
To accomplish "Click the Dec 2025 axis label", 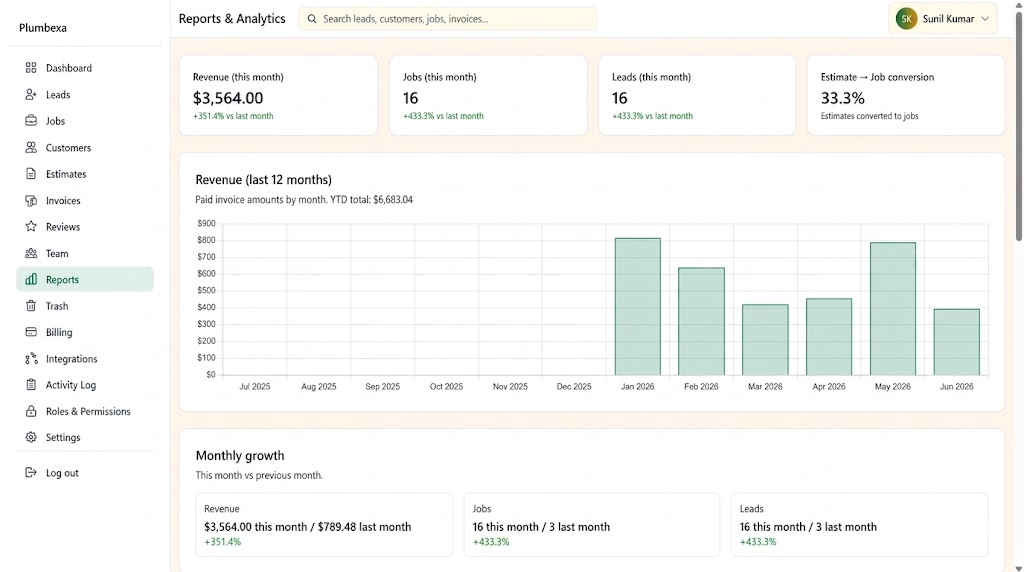I will [574, 387].
